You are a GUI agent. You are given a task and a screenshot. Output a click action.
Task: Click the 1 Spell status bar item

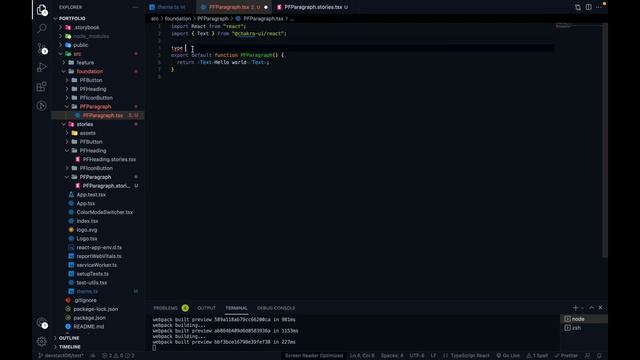[x=537, y=356]
